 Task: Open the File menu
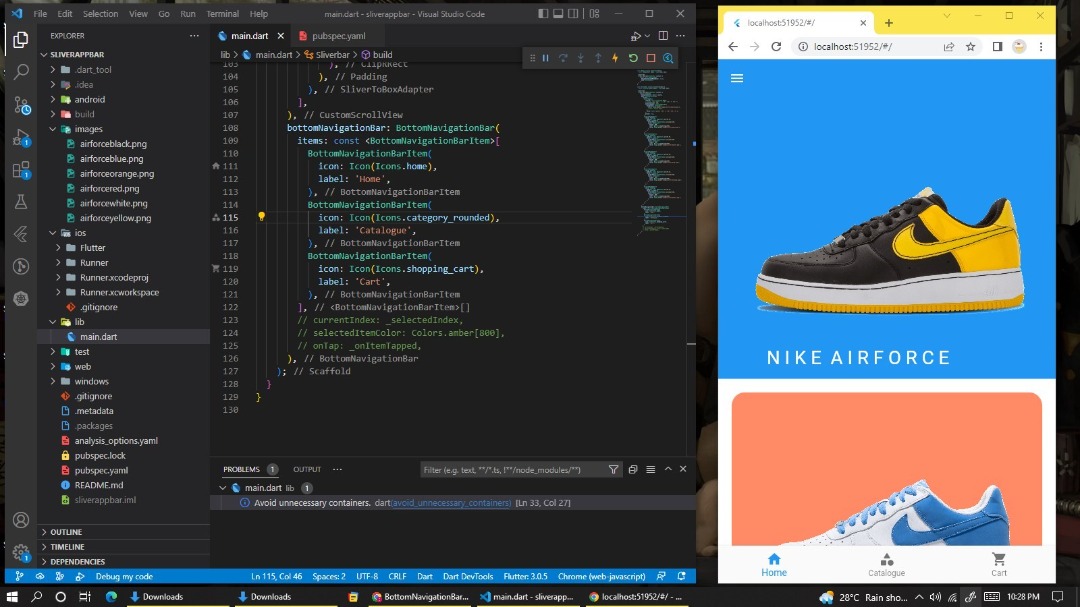point(41,14)
